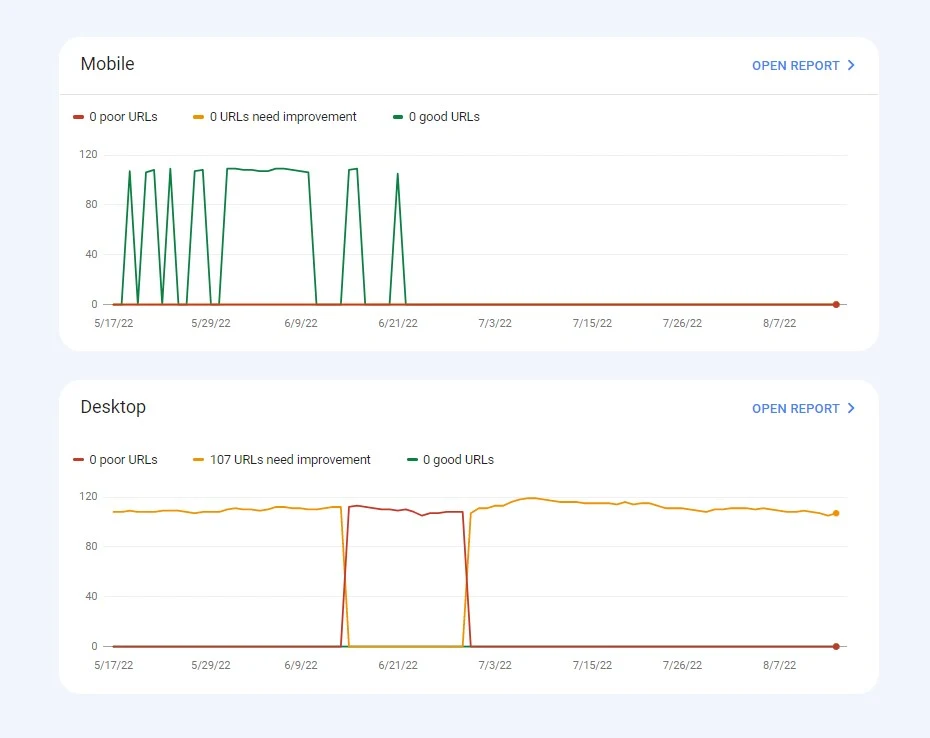Select Mobile '0 good URLs' green legend marker
The height and width of the screenshot is (738, 930).
(x=398, y=117)
